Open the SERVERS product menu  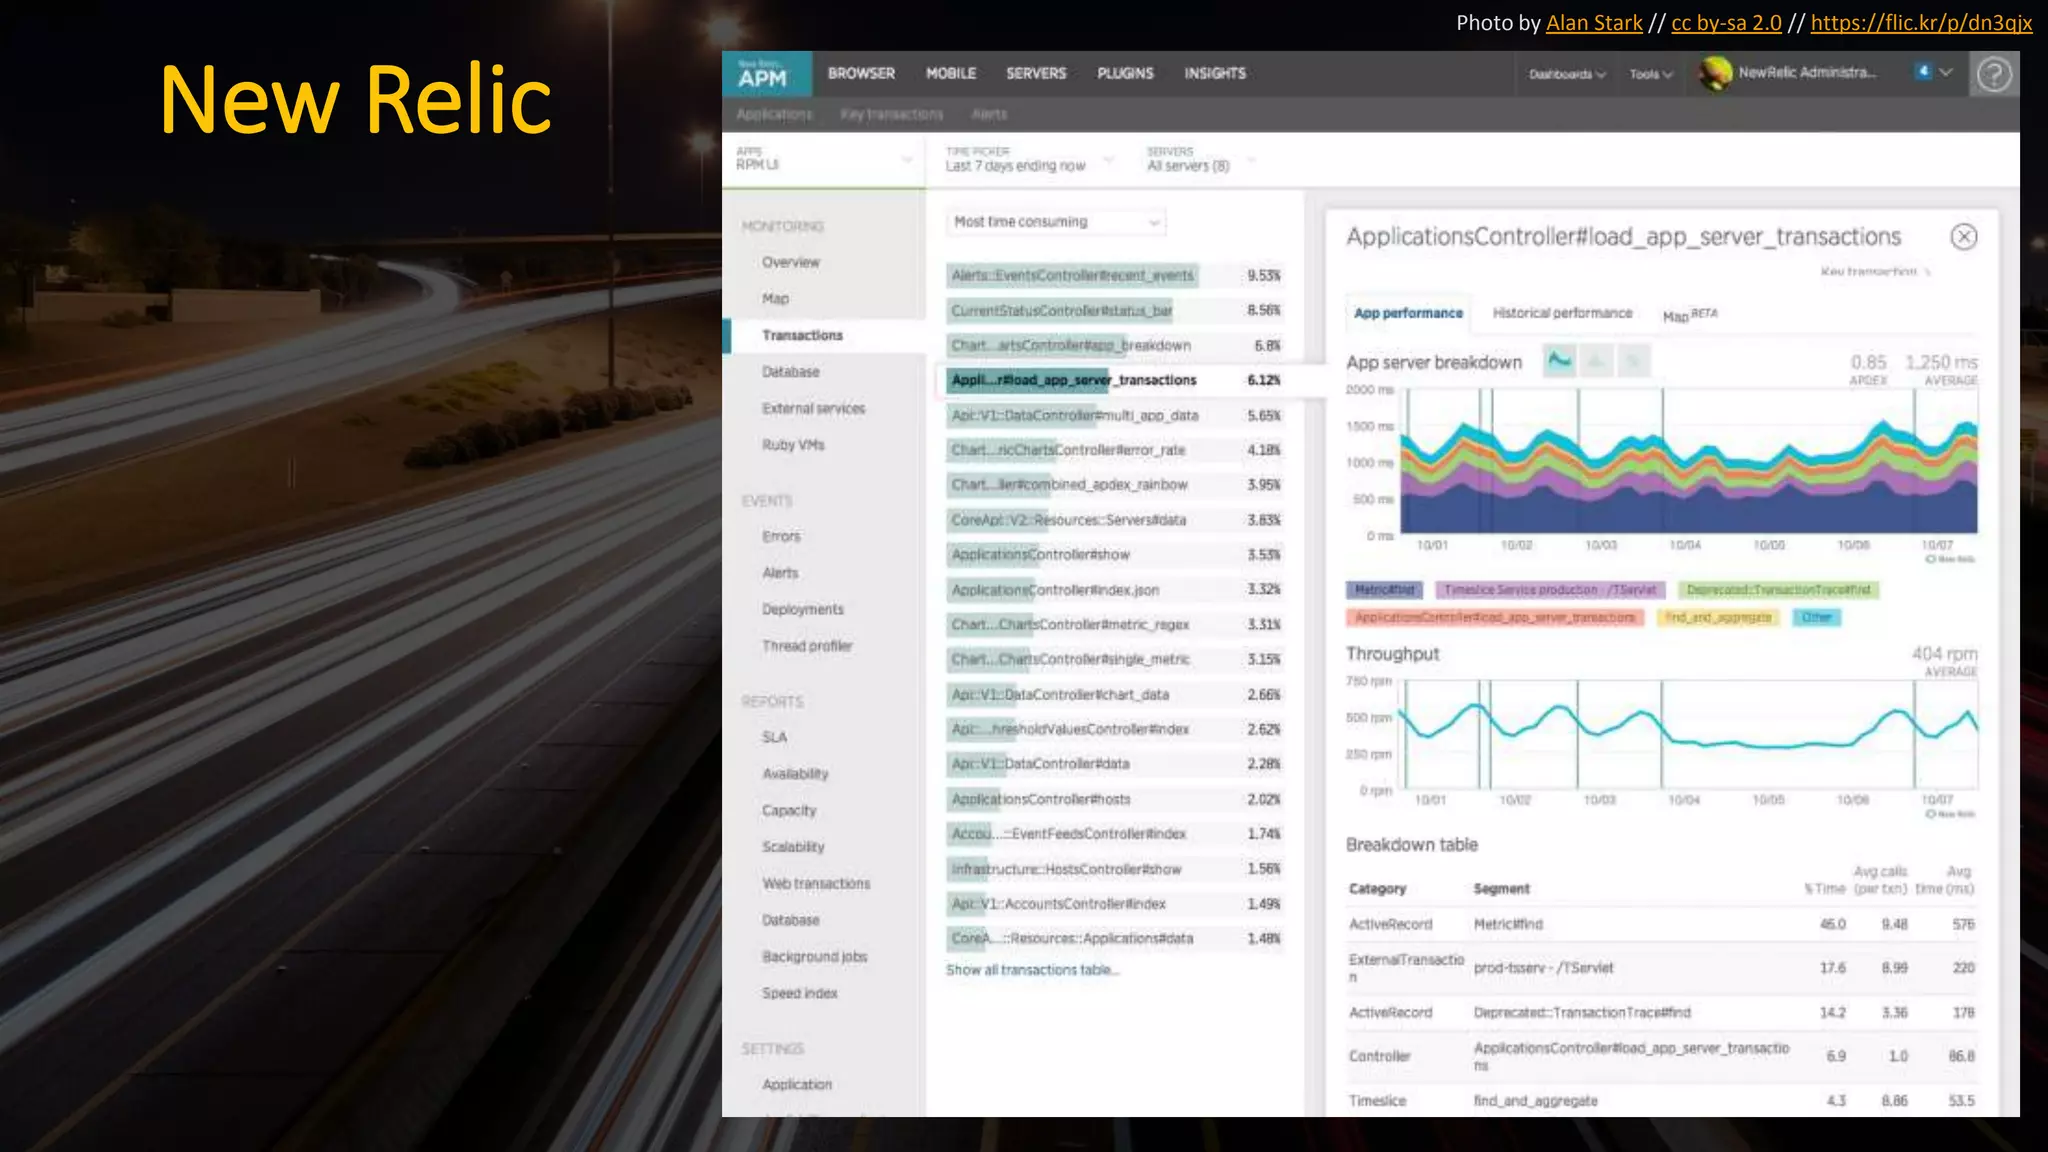click(1036, 74)
